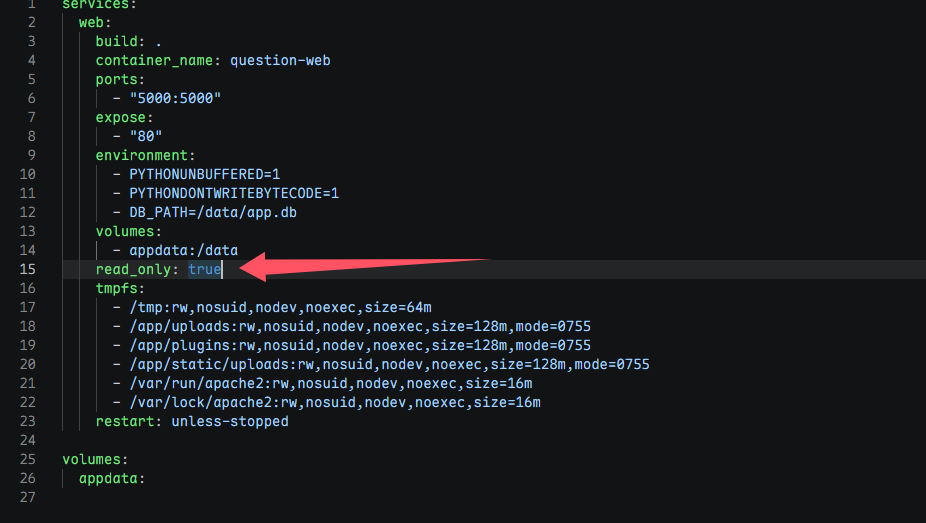Click the /var/lock/apache2 tmpfs entry
This screenshot has width=926, height=523.
point(334,402)
